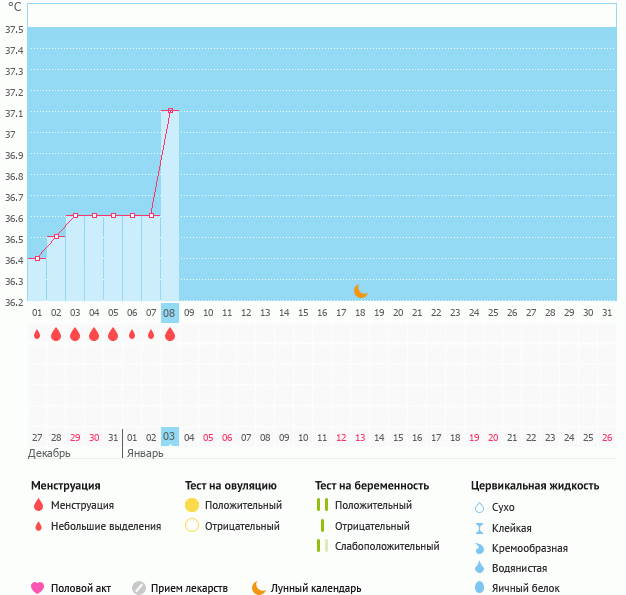Click the temperature point on day 01
626x595 pixels.
[37, 258]
